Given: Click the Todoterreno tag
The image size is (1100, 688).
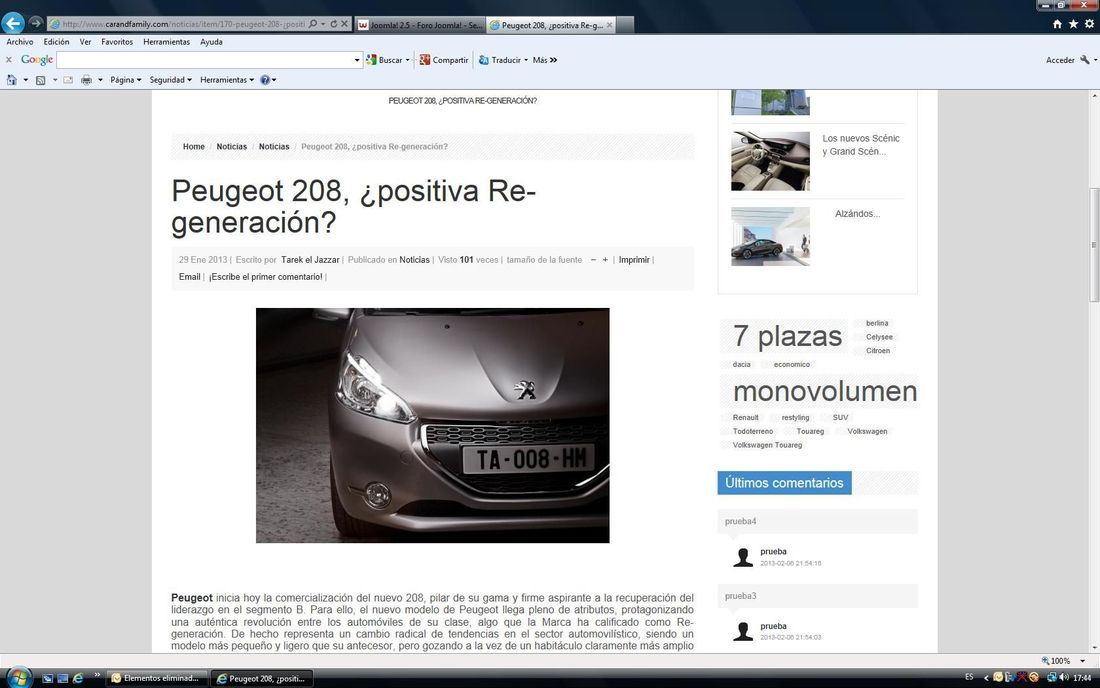Looking at the screenshot, I should click(753, 431).
